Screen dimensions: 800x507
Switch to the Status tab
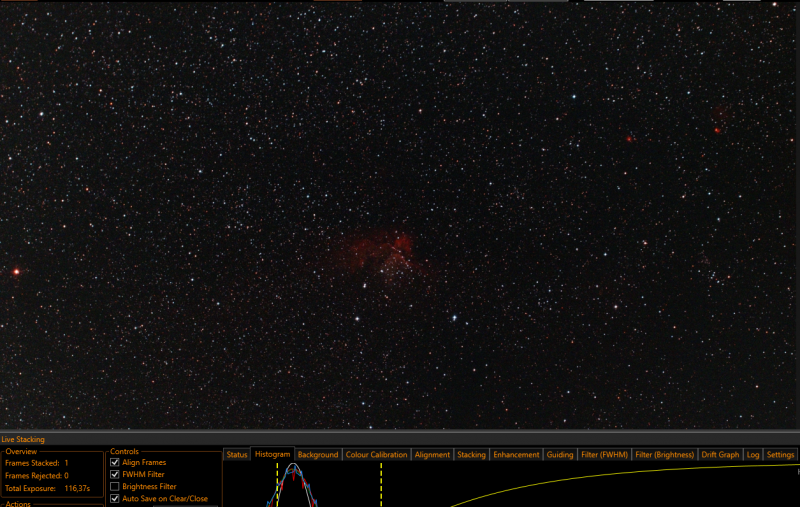click(237, 454)
